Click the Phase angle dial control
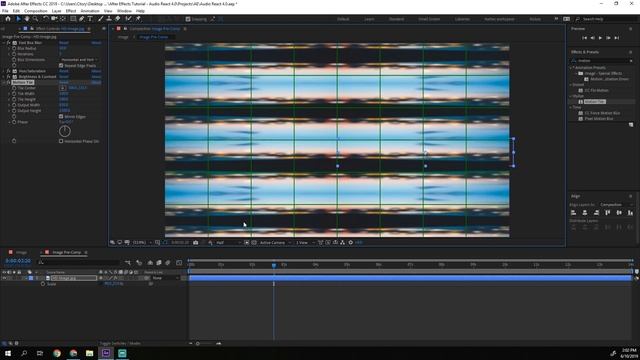Image resolution: width=640 pixels, height=360 pixels. click(65, 131)
